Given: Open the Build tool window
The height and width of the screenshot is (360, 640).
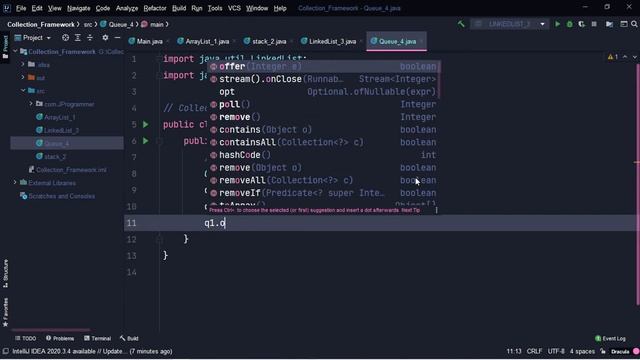Looking at the screenshot, I should (x=129, y=338).
